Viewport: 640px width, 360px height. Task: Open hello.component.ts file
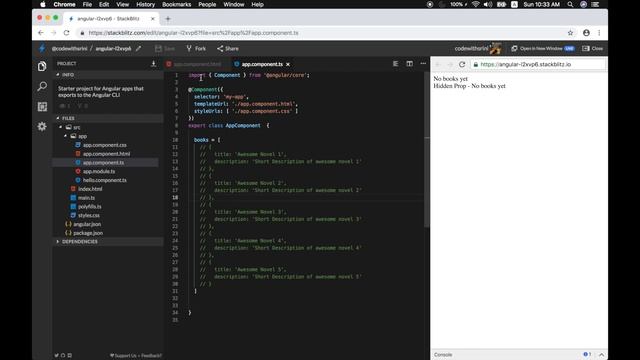(x=104, y=180)
